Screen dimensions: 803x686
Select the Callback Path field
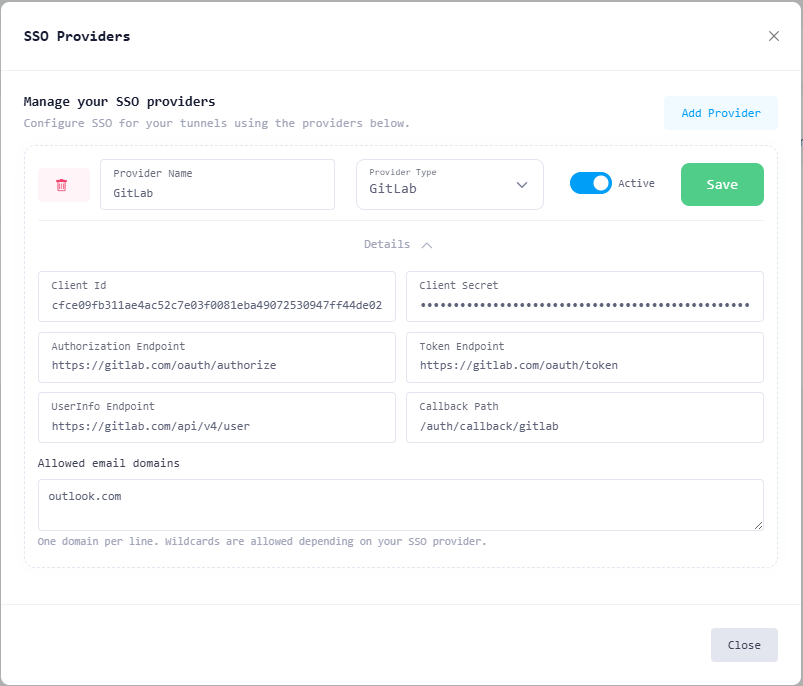click(584, 426)
